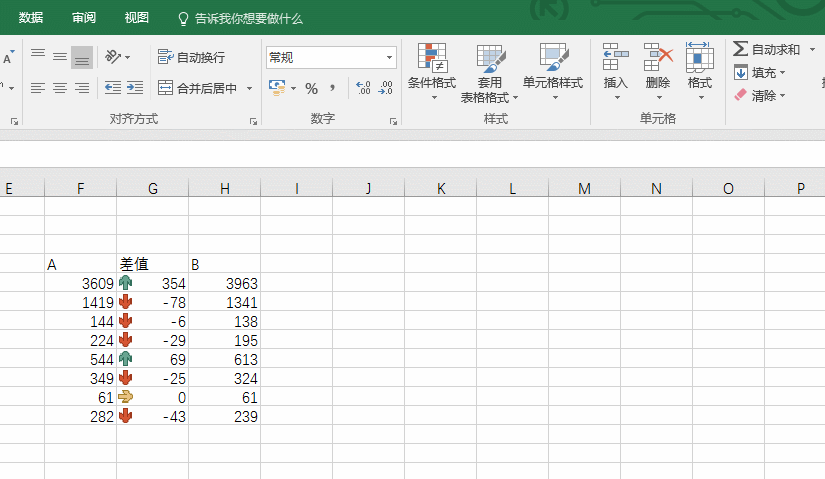825x479 pixels.
Task: Click the 插入 insert cells icon
Action: 616,59
